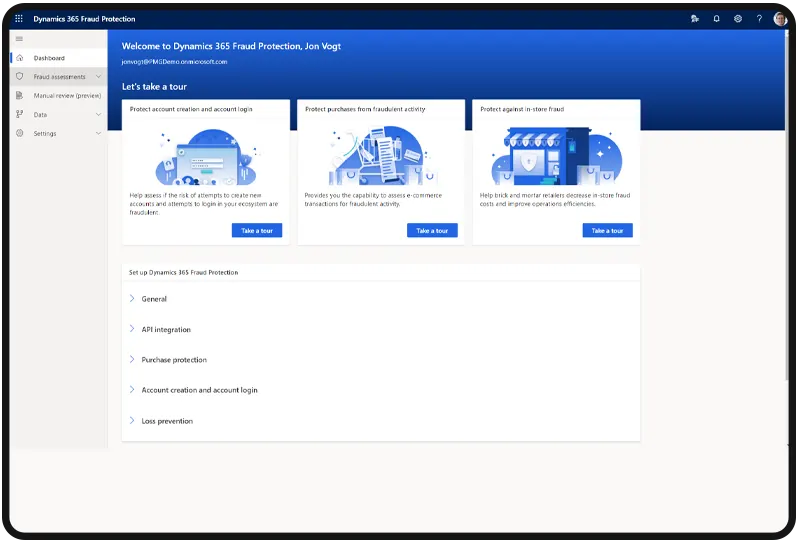The height and width of the screenshot is (544, 800).
Task: Click the feedback person icon in header
Action: [695, 18]
